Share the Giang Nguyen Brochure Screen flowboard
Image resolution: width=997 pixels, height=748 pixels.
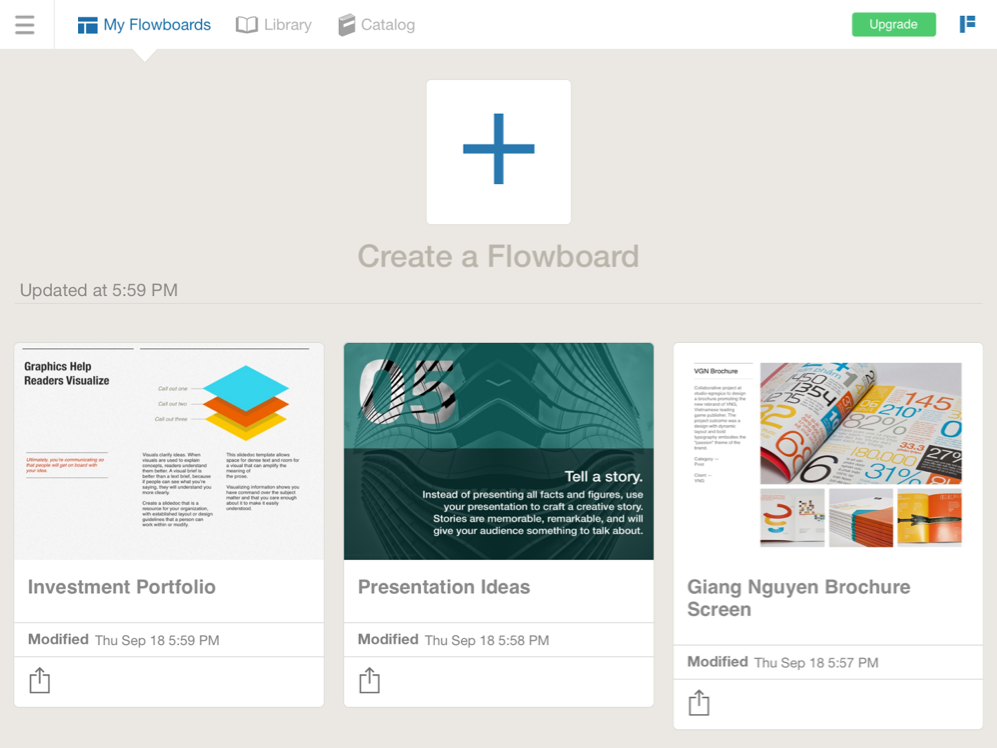[699, 703]
